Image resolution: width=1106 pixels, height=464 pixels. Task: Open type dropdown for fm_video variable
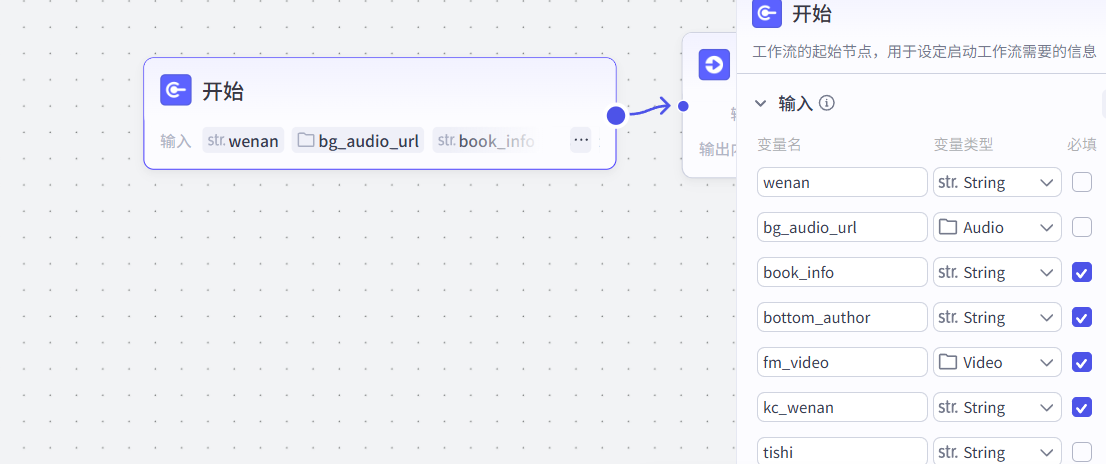coord(996,362)
